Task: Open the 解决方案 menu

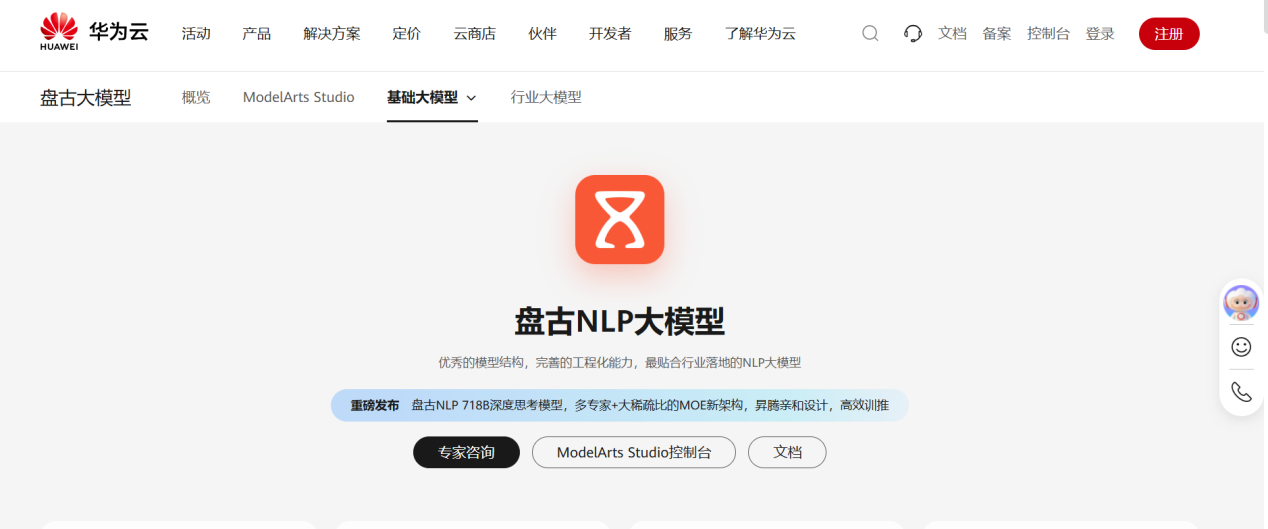Action: pyautogui.click(x=332, y=33)
